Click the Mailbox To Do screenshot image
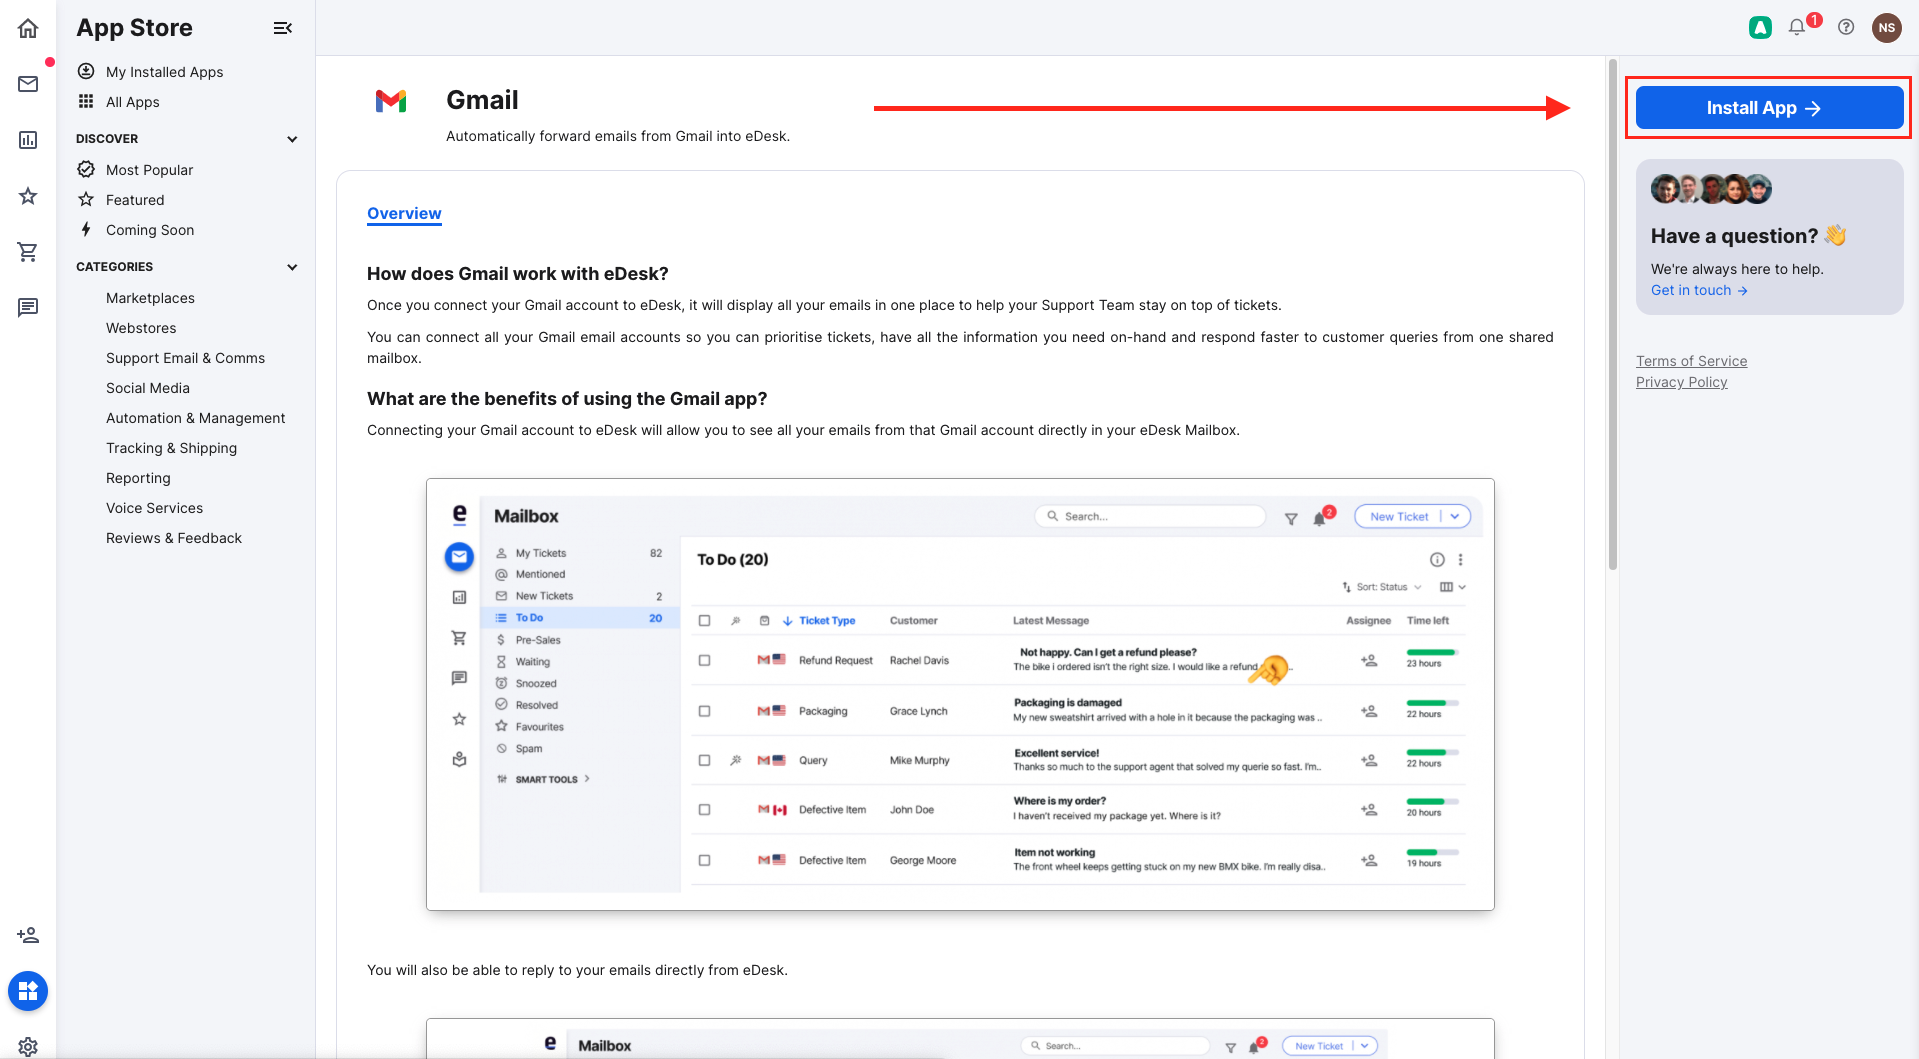This screenshot has width=1919, height=1059. click(960, 694)
